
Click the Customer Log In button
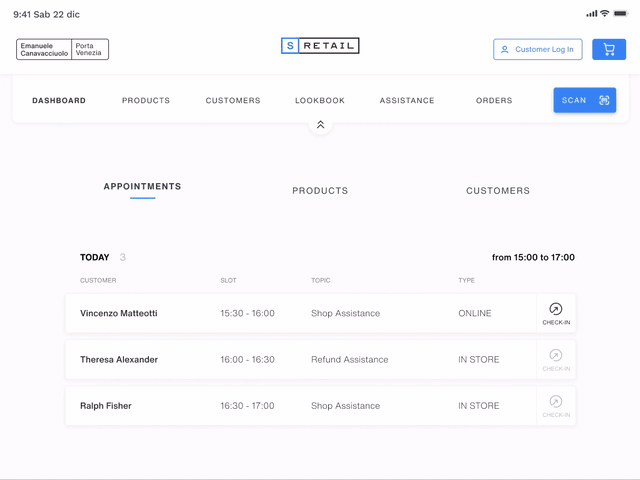537,49
